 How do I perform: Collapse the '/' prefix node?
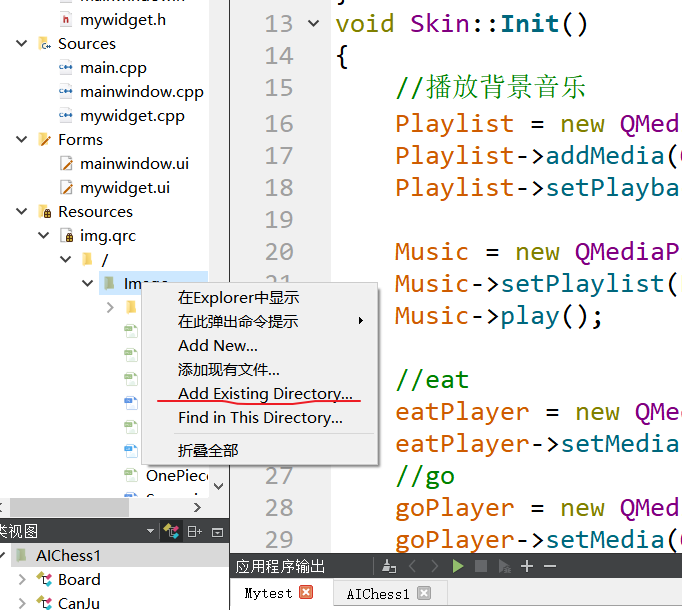point(65,259)
